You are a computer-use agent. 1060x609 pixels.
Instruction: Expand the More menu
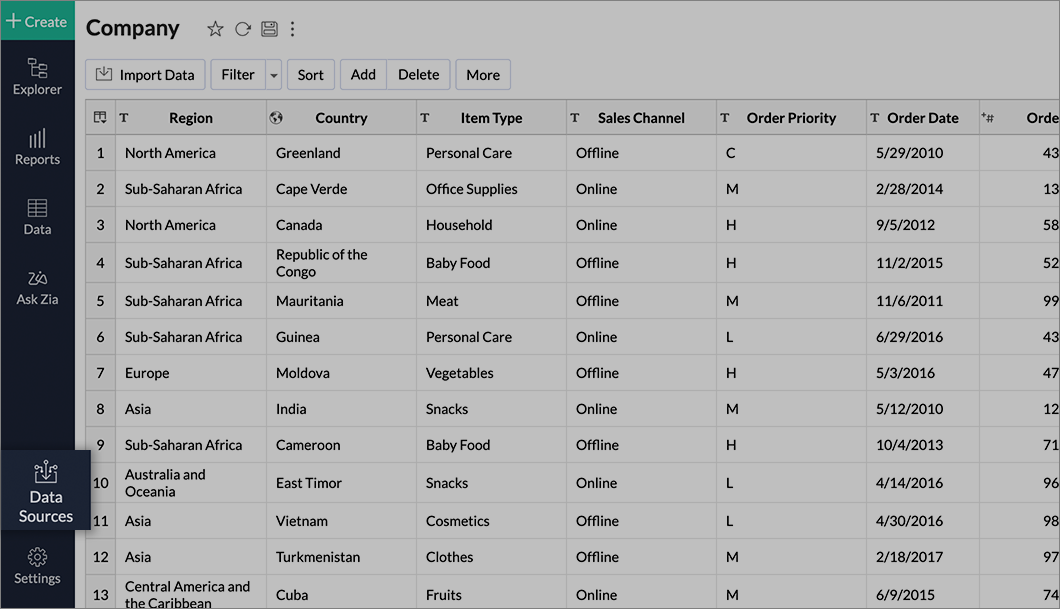click(x=483, y=74)
